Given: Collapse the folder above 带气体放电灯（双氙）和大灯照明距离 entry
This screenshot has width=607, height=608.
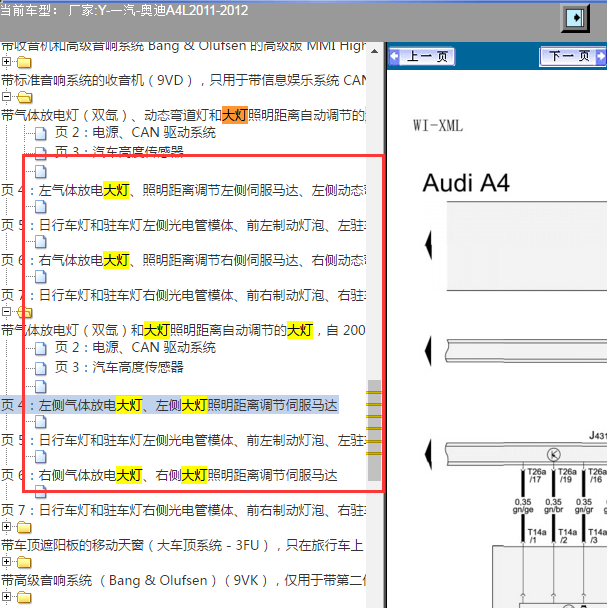Looking at the screenshot, I should [x=6, y=311].
